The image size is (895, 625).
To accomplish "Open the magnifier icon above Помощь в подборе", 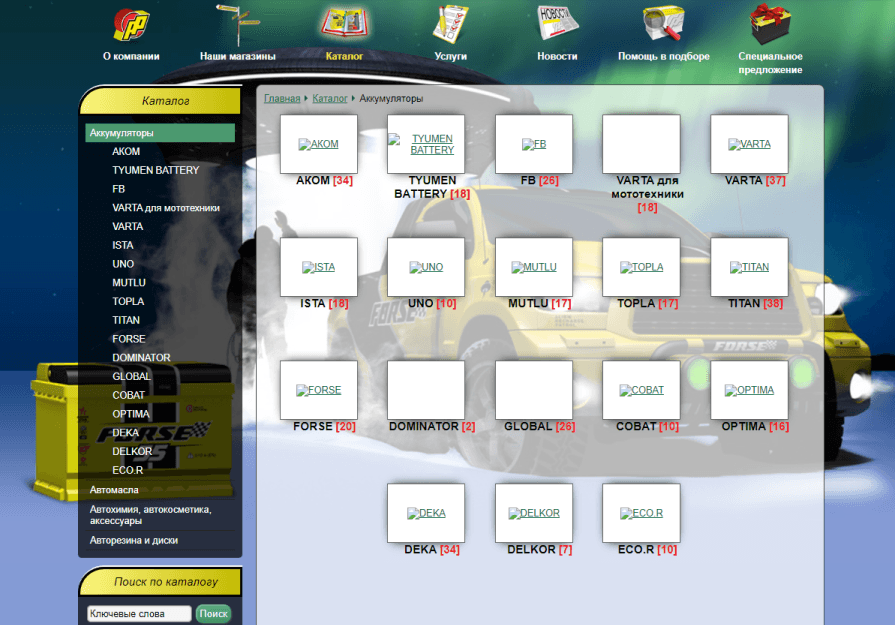I will pos(664,23).
